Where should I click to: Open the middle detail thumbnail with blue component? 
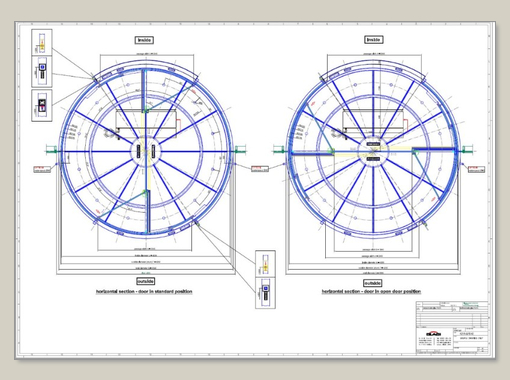(42, 72)
